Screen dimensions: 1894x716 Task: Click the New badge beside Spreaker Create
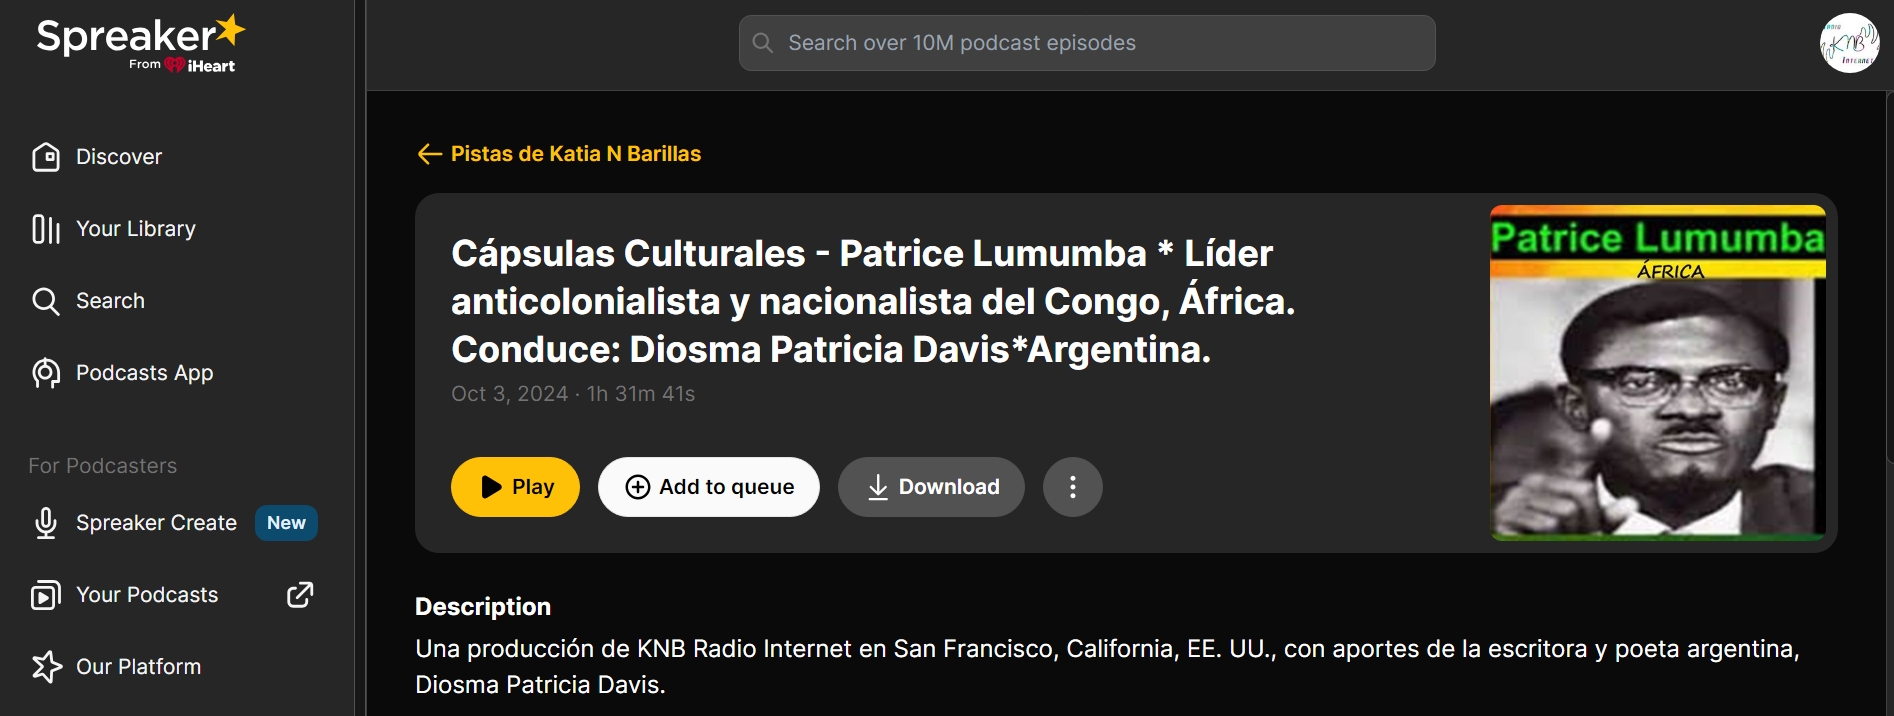point(286,523)
